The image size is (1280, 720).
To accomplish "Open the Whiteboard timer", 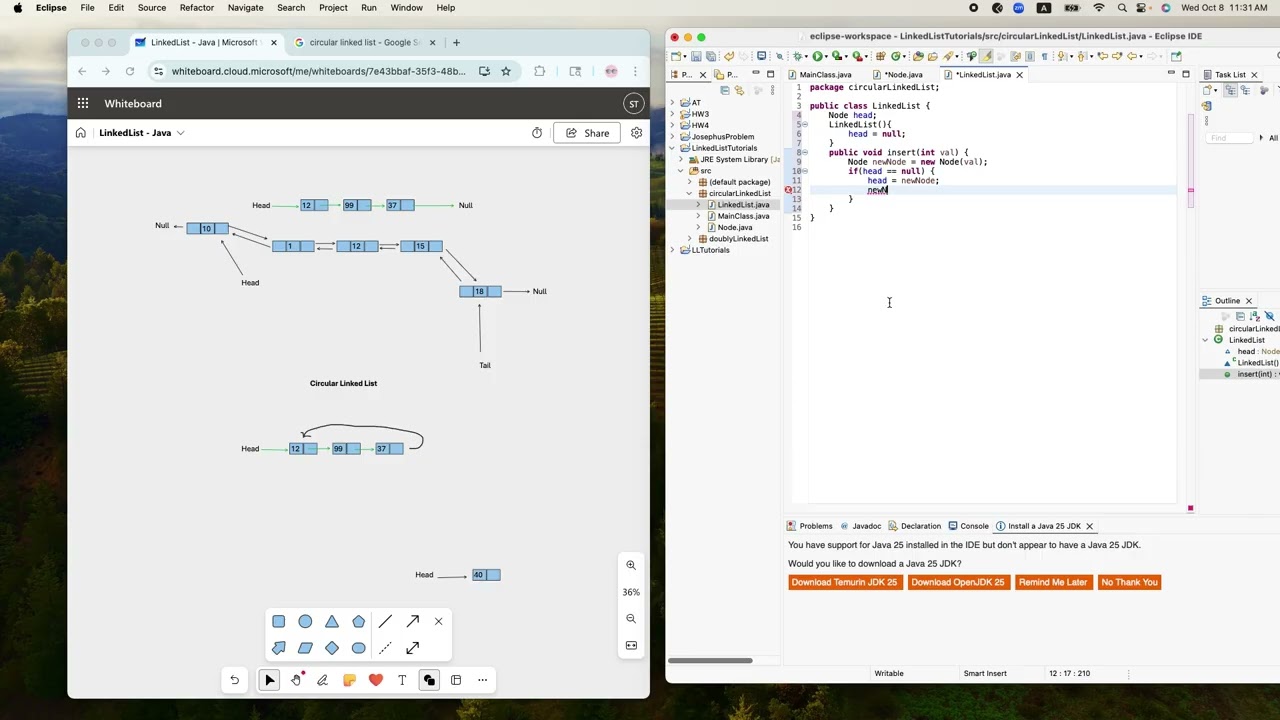I will point(537,133).
